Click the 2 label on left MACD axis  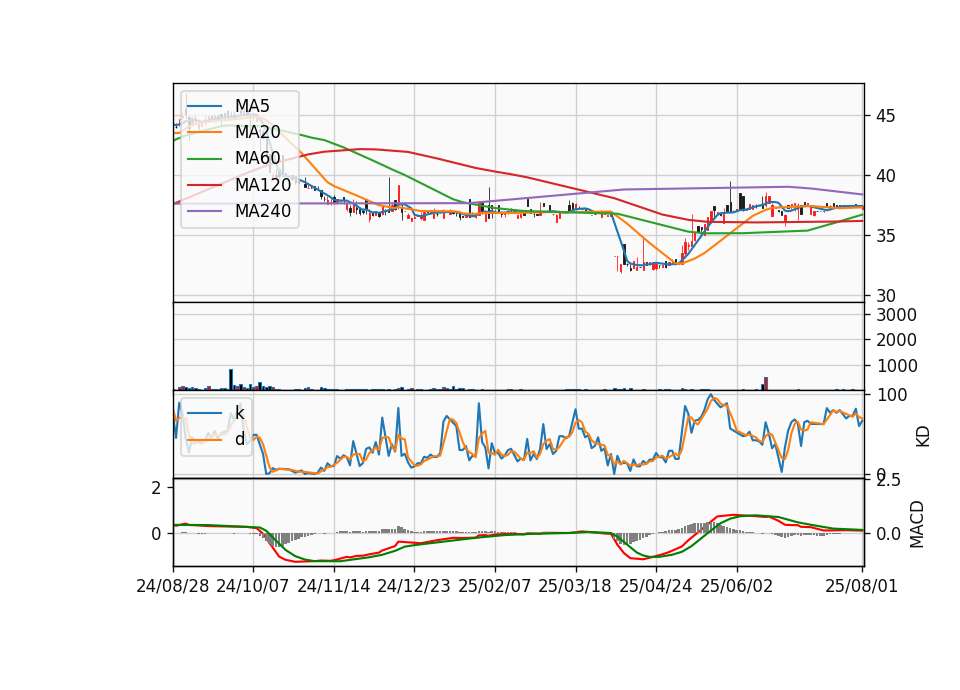tap(157, 489)
